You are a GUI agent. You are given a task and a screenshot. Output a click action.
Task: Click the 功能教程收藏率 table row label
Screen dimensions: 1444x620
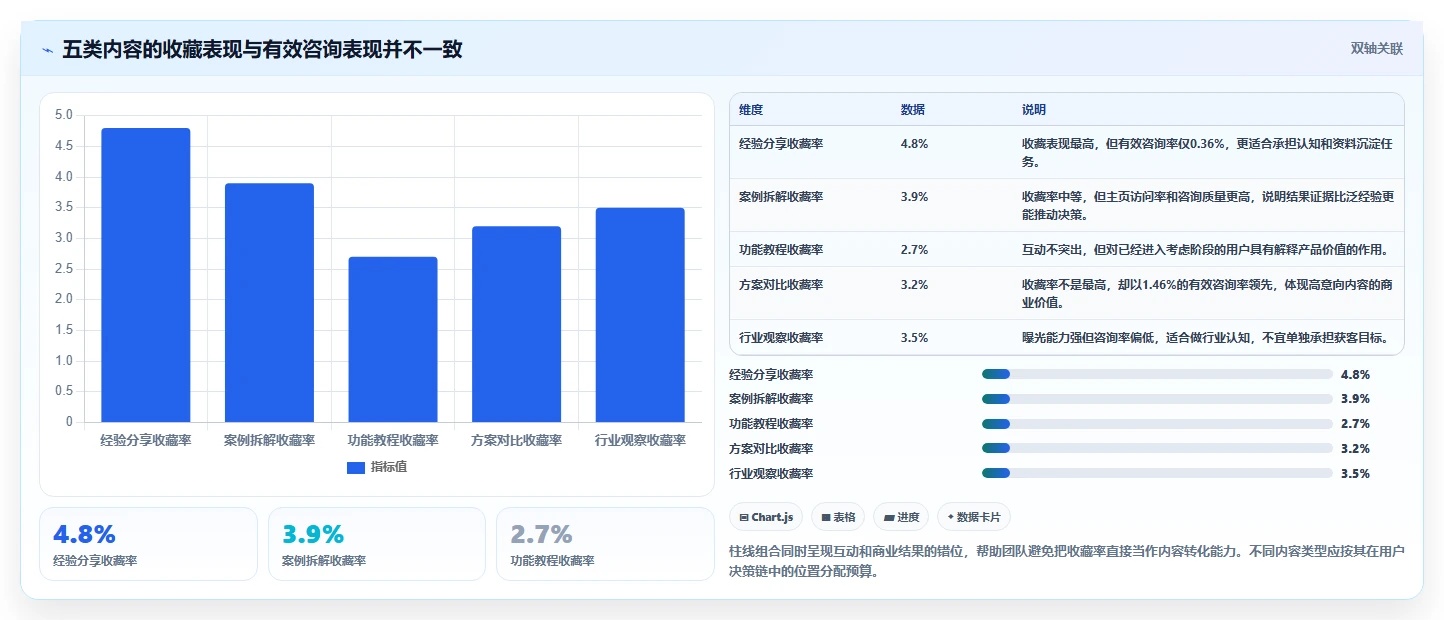781,250
